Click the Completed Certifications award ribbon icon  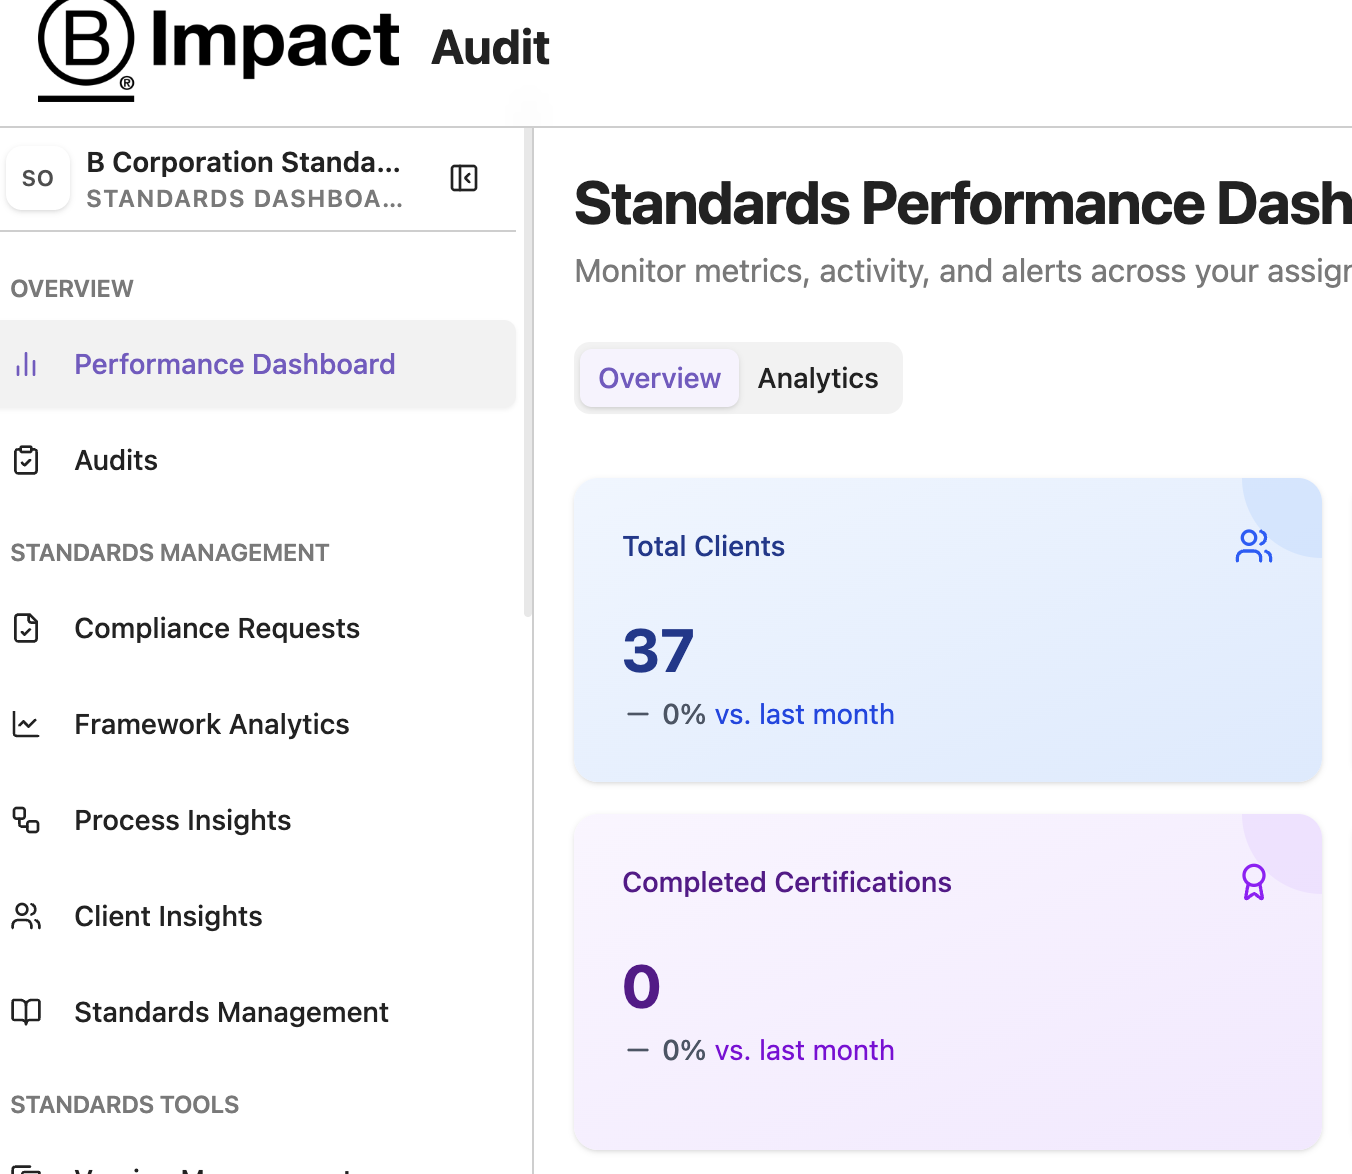[x=1253, y=882]
